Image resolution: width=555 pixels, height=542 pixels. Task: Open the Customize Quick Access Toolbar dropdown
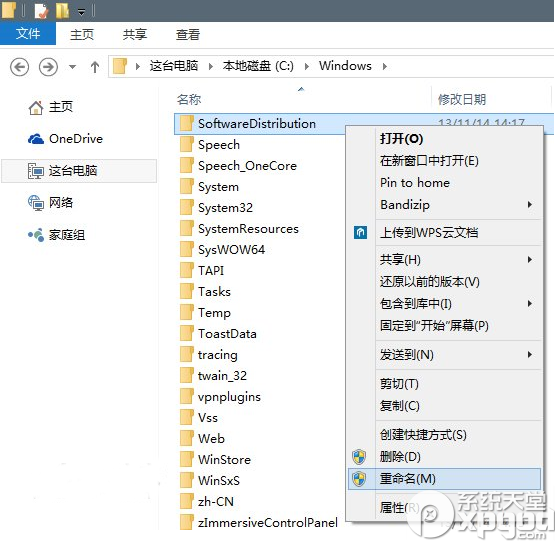(81, 12)
